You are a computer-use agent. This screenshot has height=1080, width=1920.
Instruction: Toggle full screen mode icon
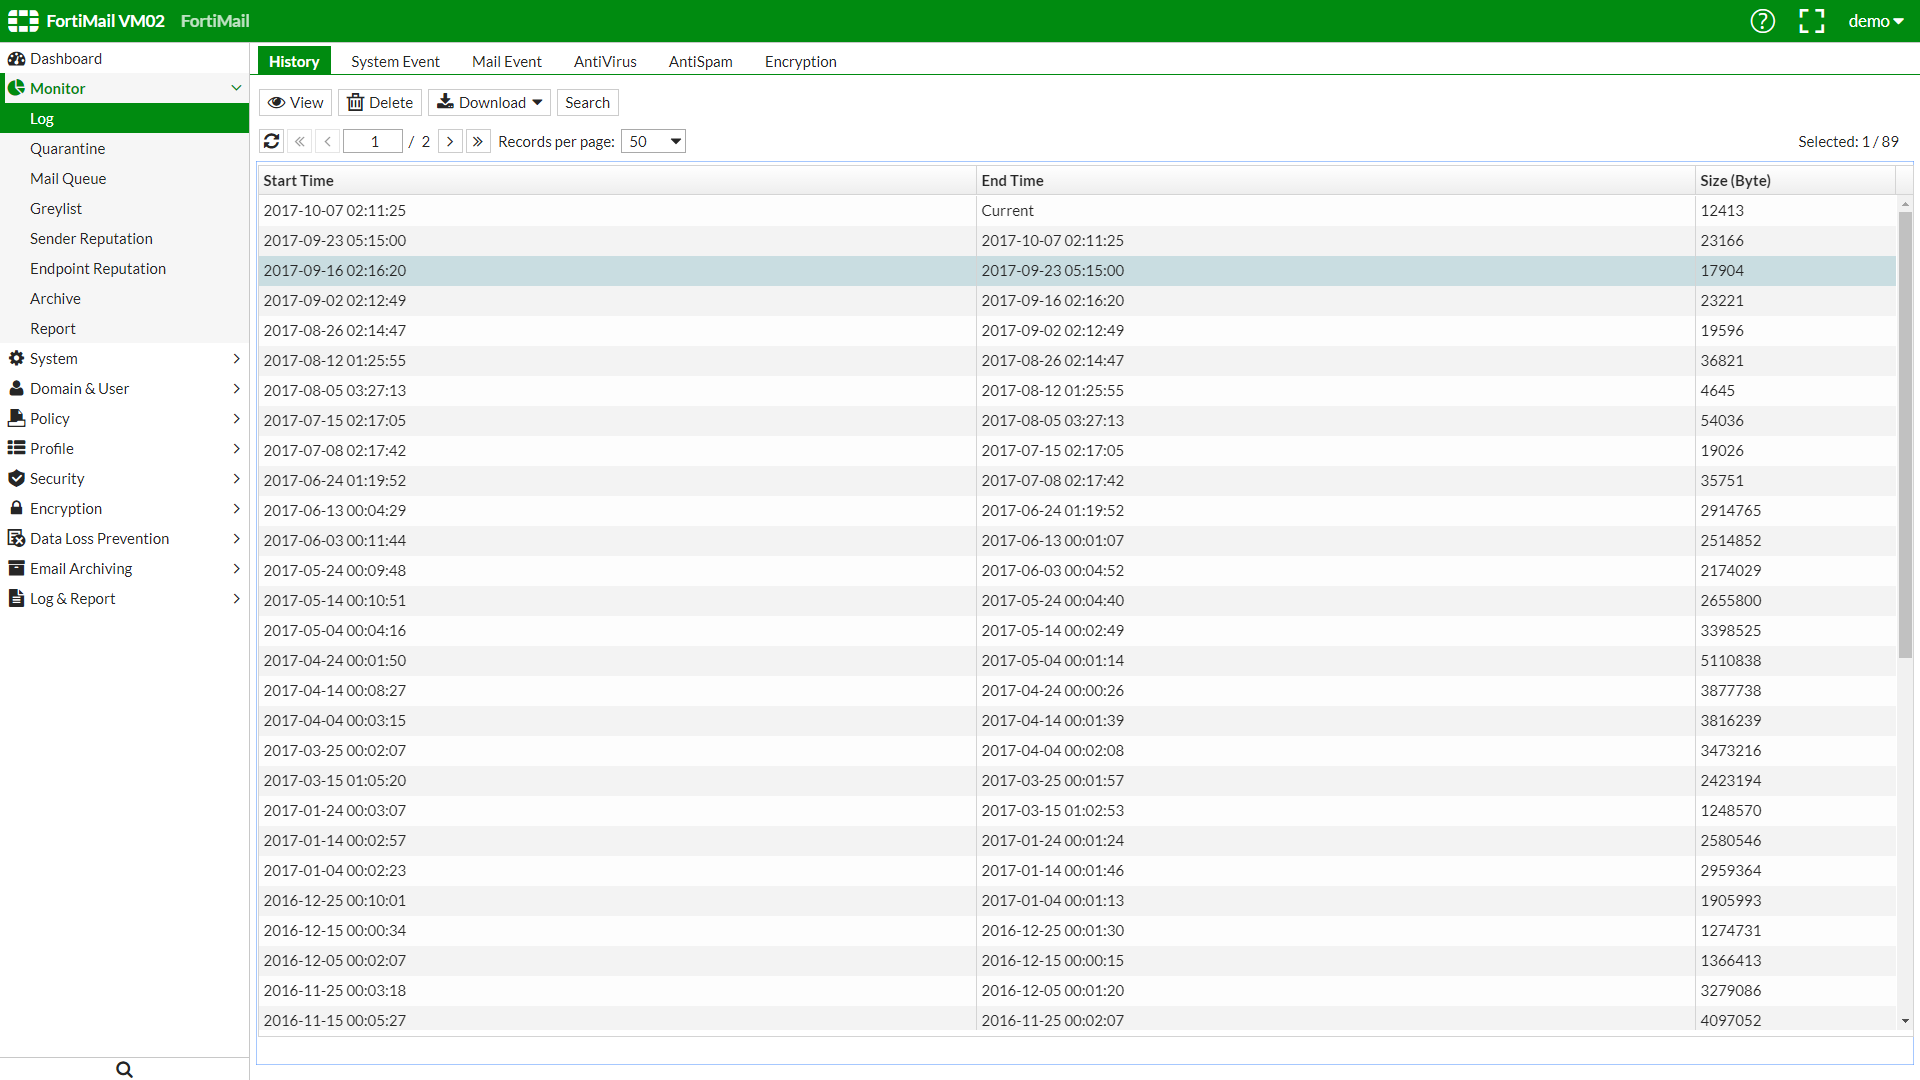click(x=1811, y=21)
